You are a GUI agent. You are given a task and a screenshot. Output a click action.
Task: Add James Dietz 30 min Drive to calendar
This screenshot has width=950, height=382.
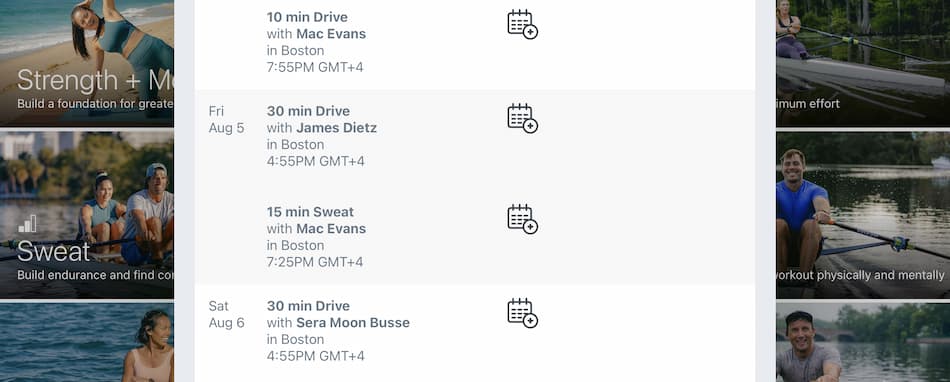522,118
